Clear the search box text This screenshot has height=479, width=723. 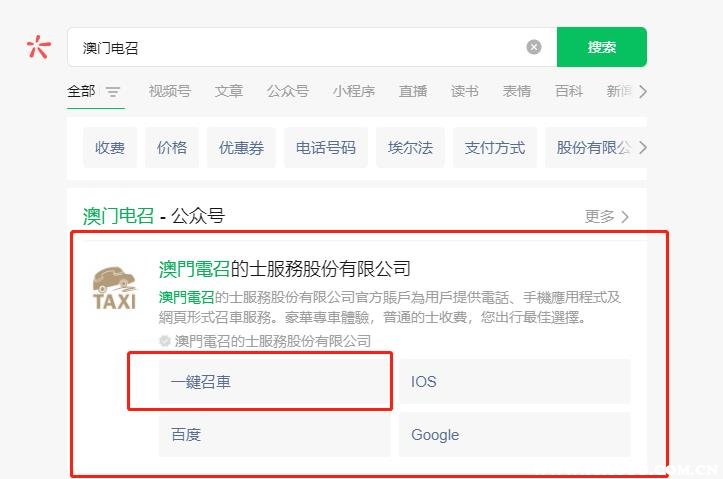point(534,47)
